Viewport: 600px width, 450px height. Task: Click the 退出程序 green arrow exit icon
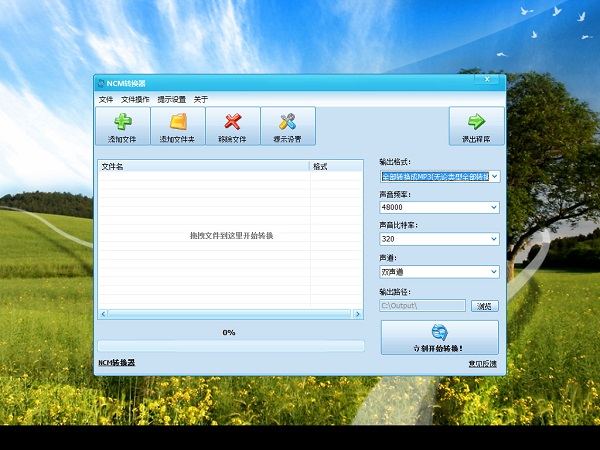[x=476, y=126]
